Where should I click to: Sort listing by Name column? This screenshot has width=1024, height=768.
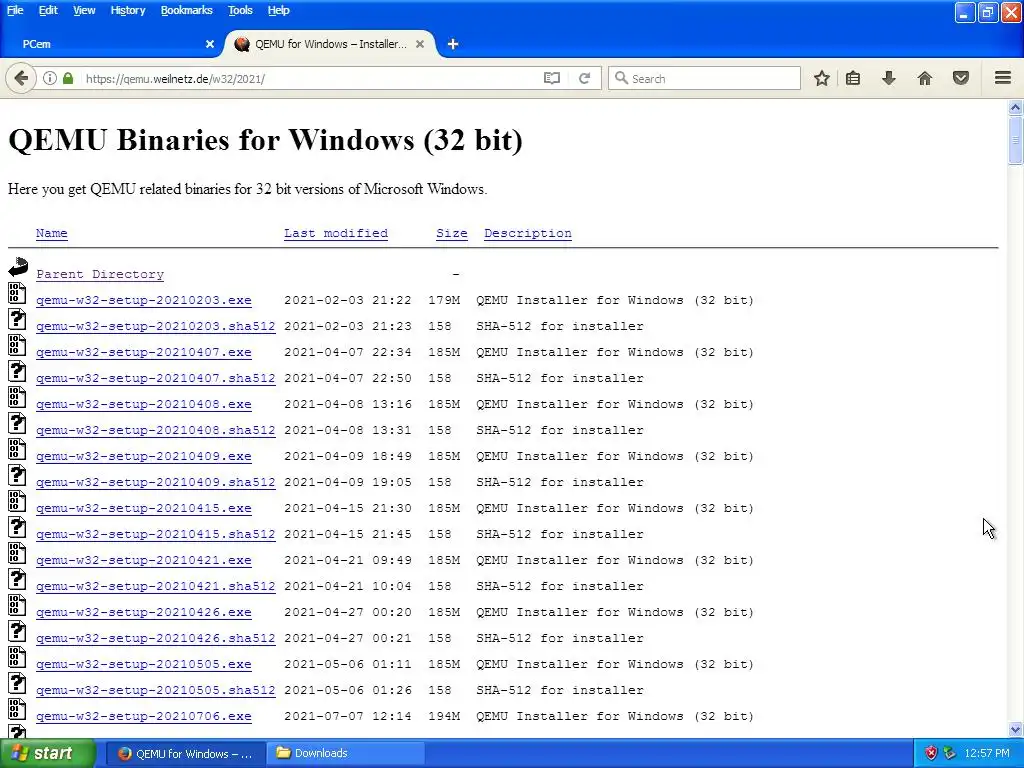[x=52, y=233]
